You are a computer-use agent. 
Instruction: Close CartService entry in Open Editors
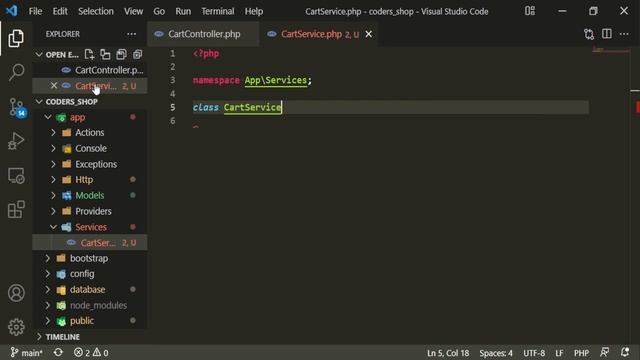point(54,86)
